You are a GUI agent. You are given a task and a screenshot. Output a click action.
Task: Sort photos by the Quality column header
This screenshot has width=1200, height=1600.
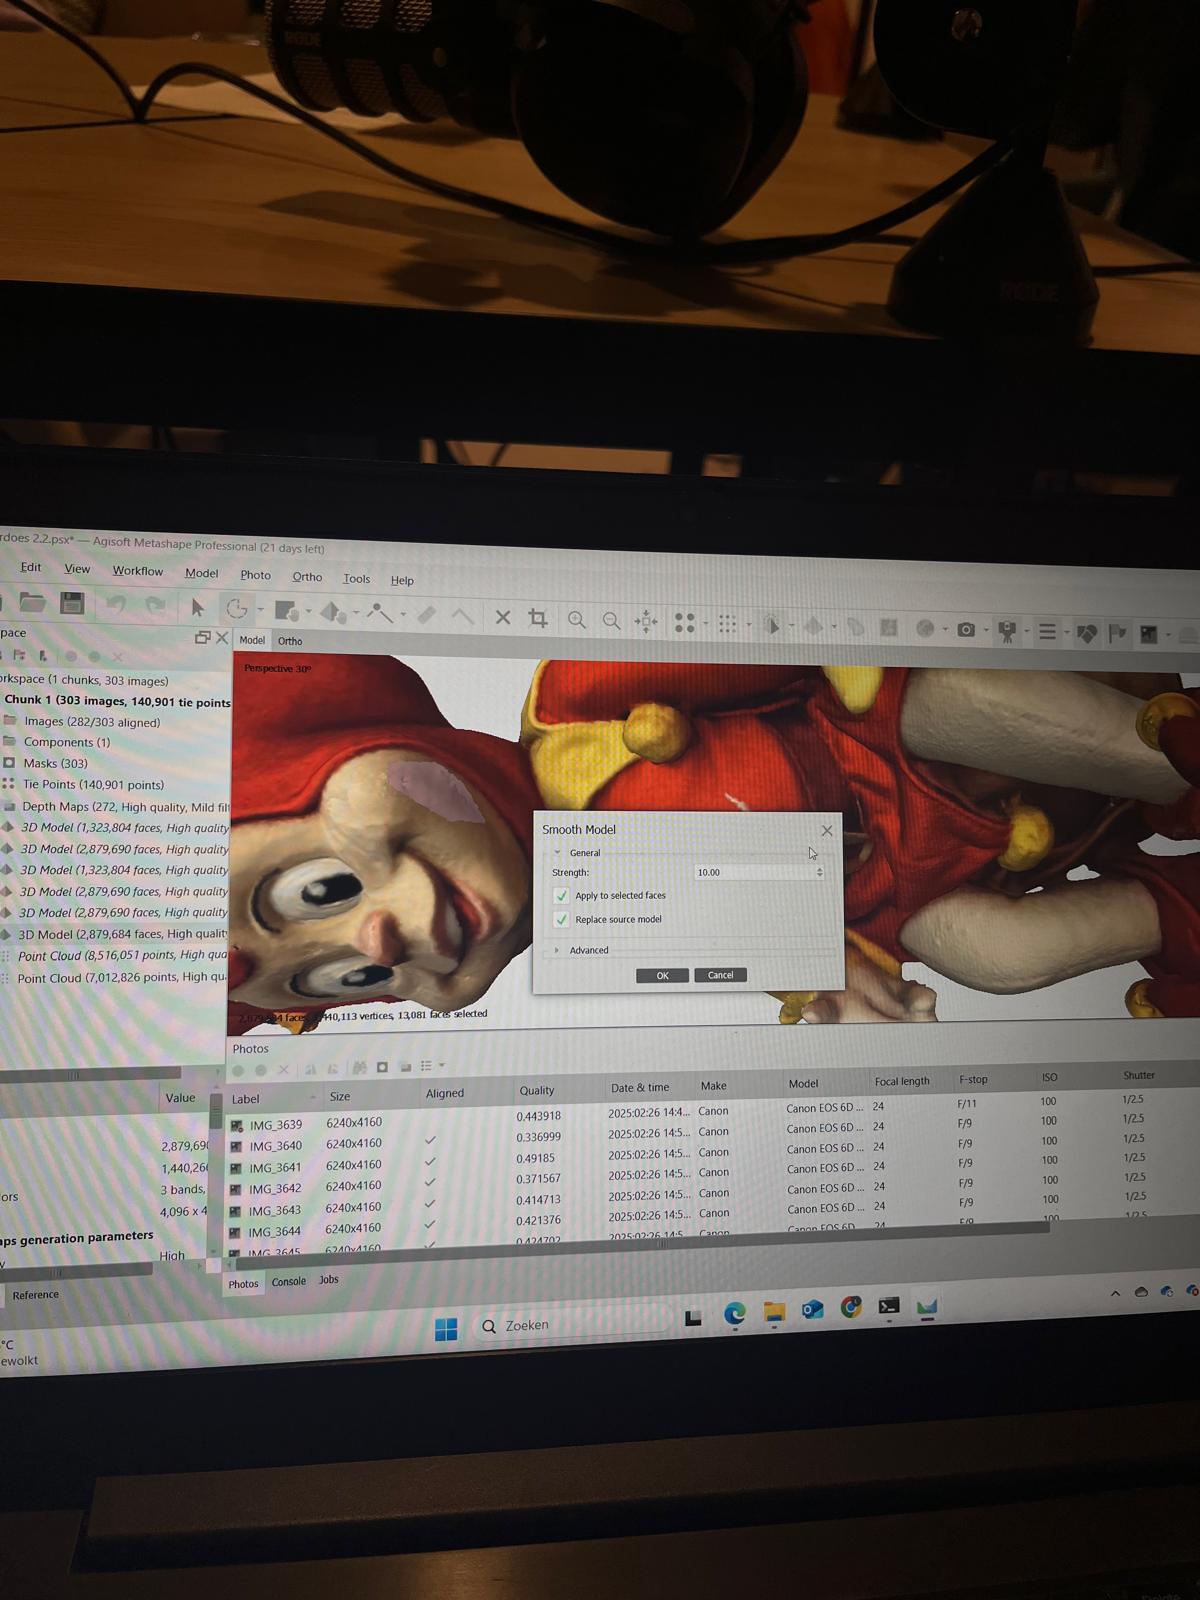pos(537,1090)
